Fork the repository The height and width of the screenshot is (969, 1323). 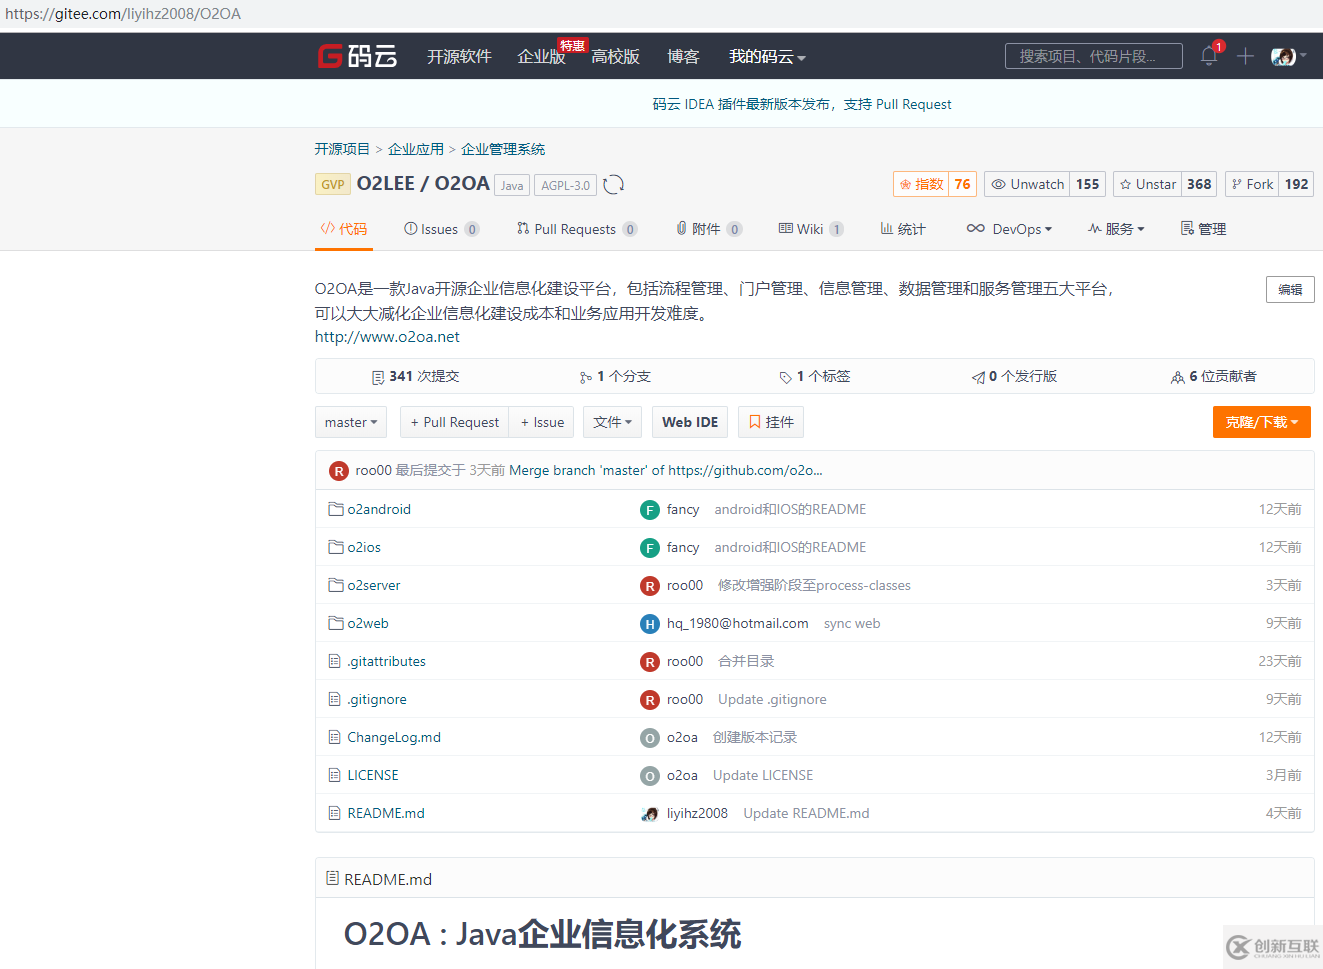1252,184
